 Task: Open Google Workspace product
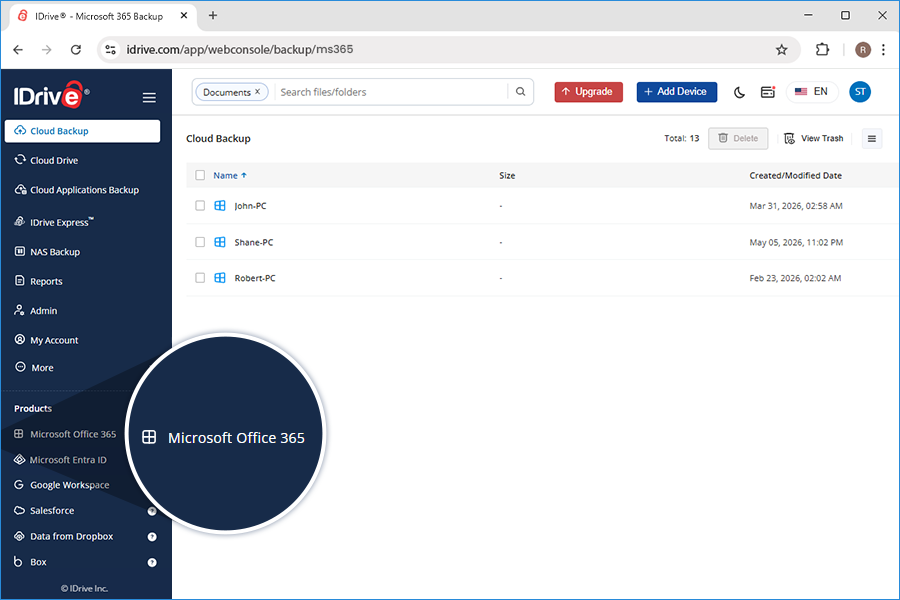61,485
